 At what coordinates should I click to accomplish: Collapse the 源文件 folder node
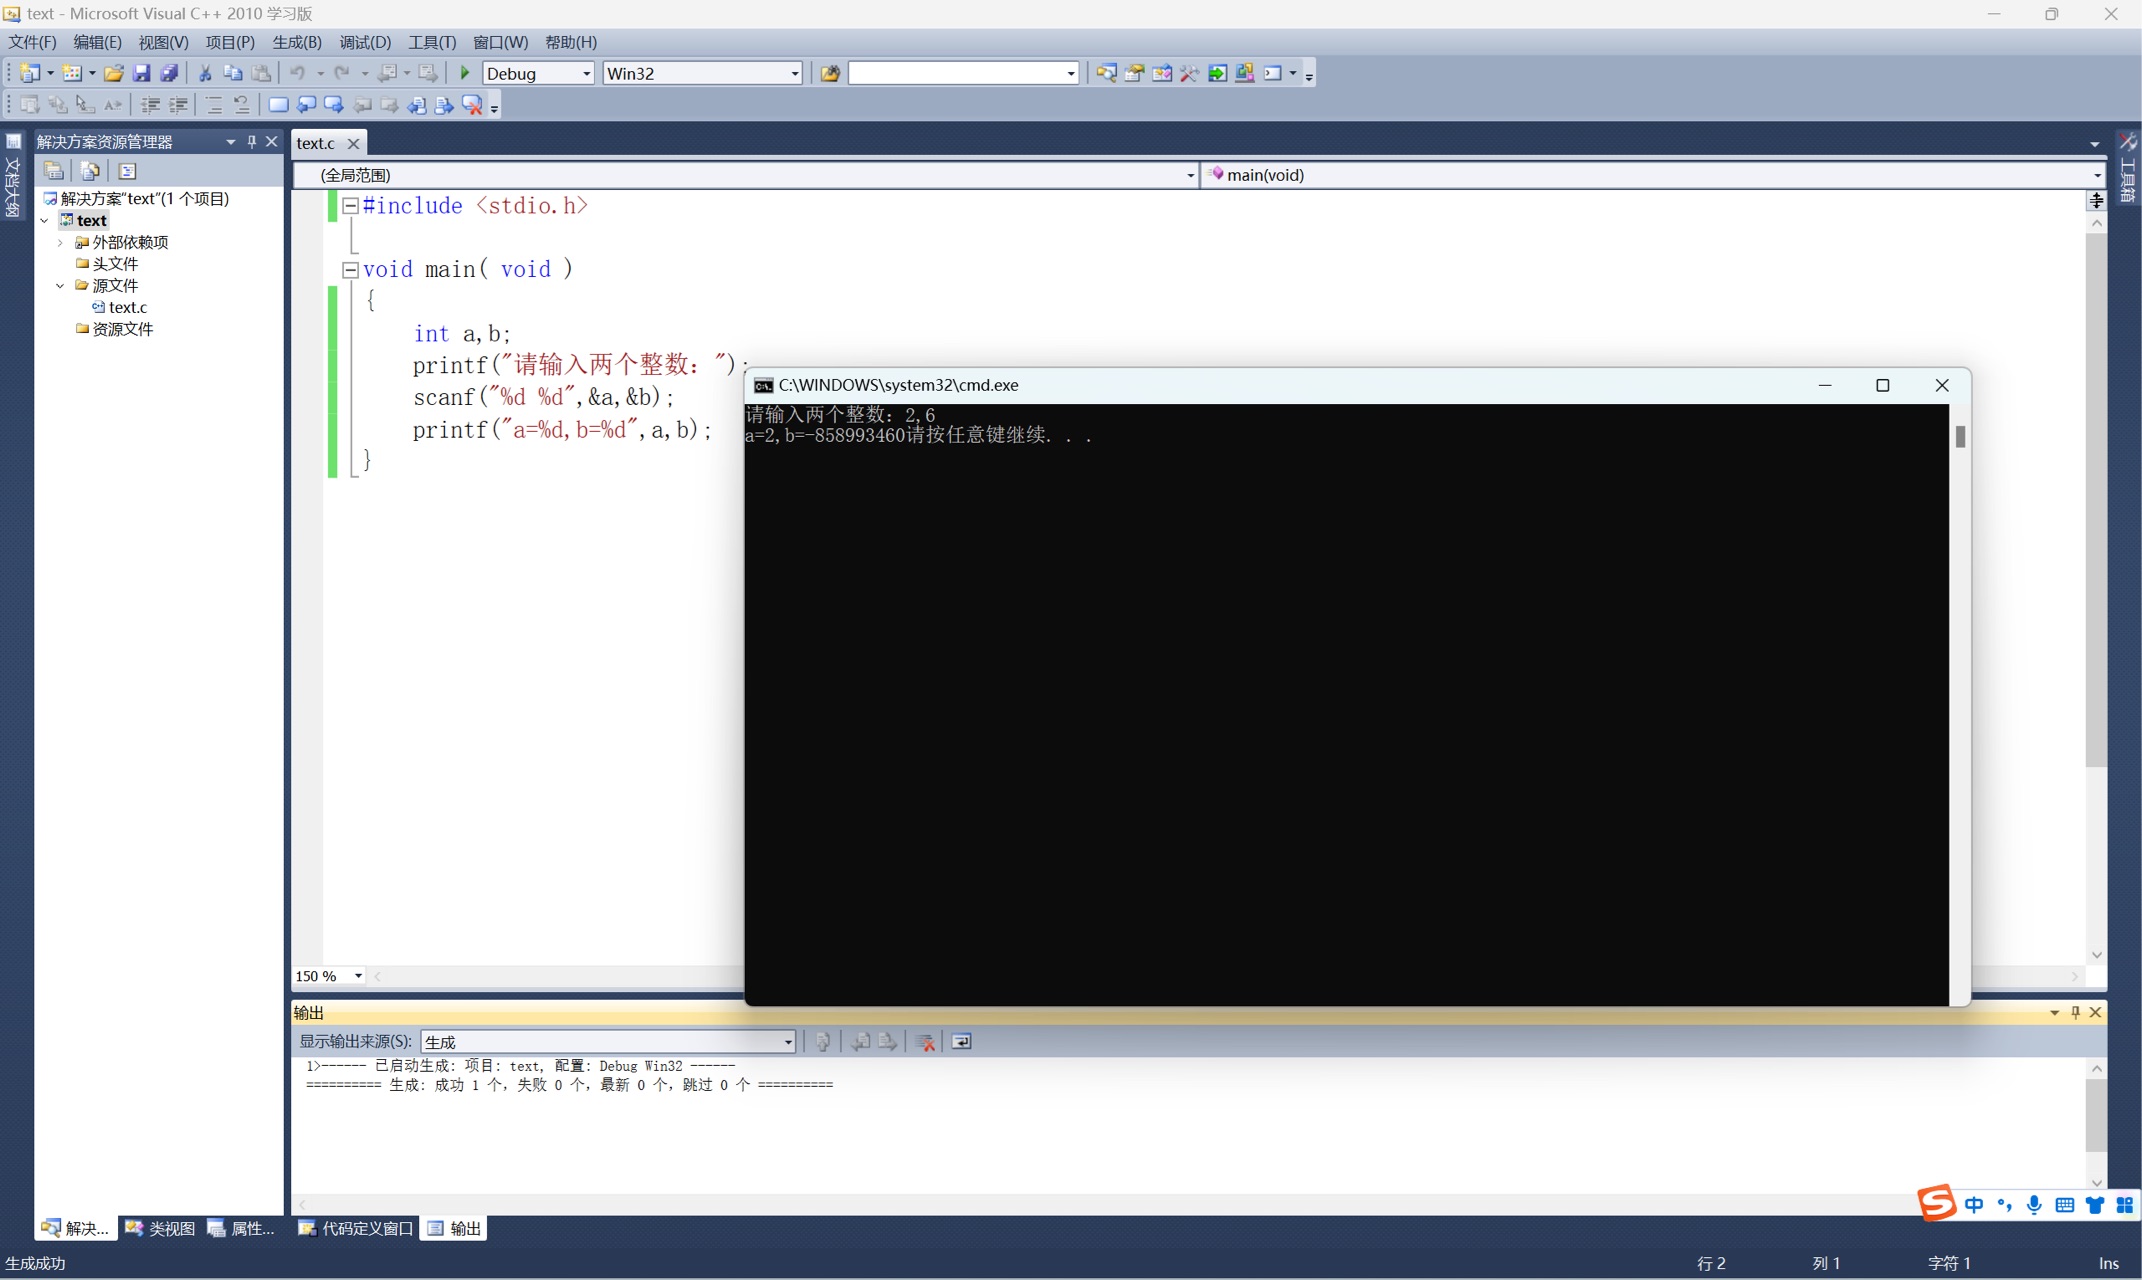click(60, 286)
